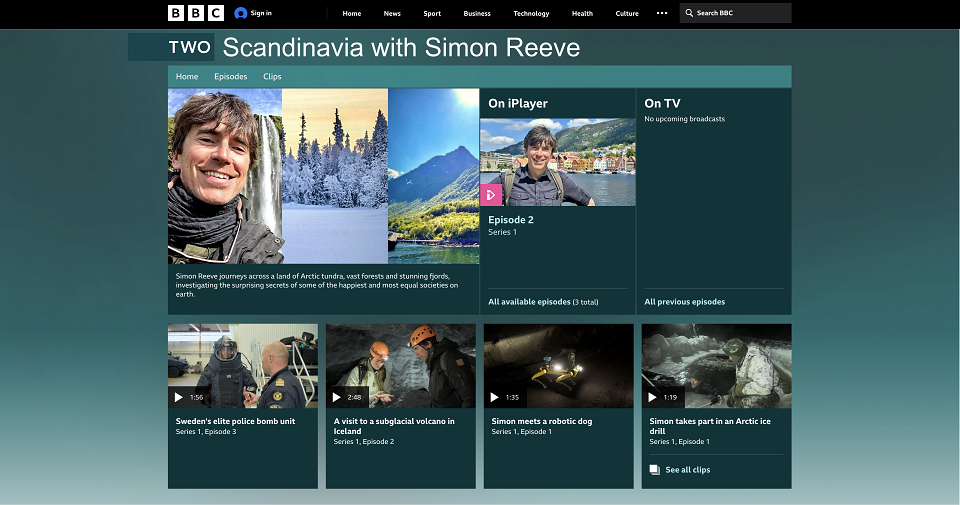
Task: Click the bomb unit clip thumbnail
Action: (243, 366)
